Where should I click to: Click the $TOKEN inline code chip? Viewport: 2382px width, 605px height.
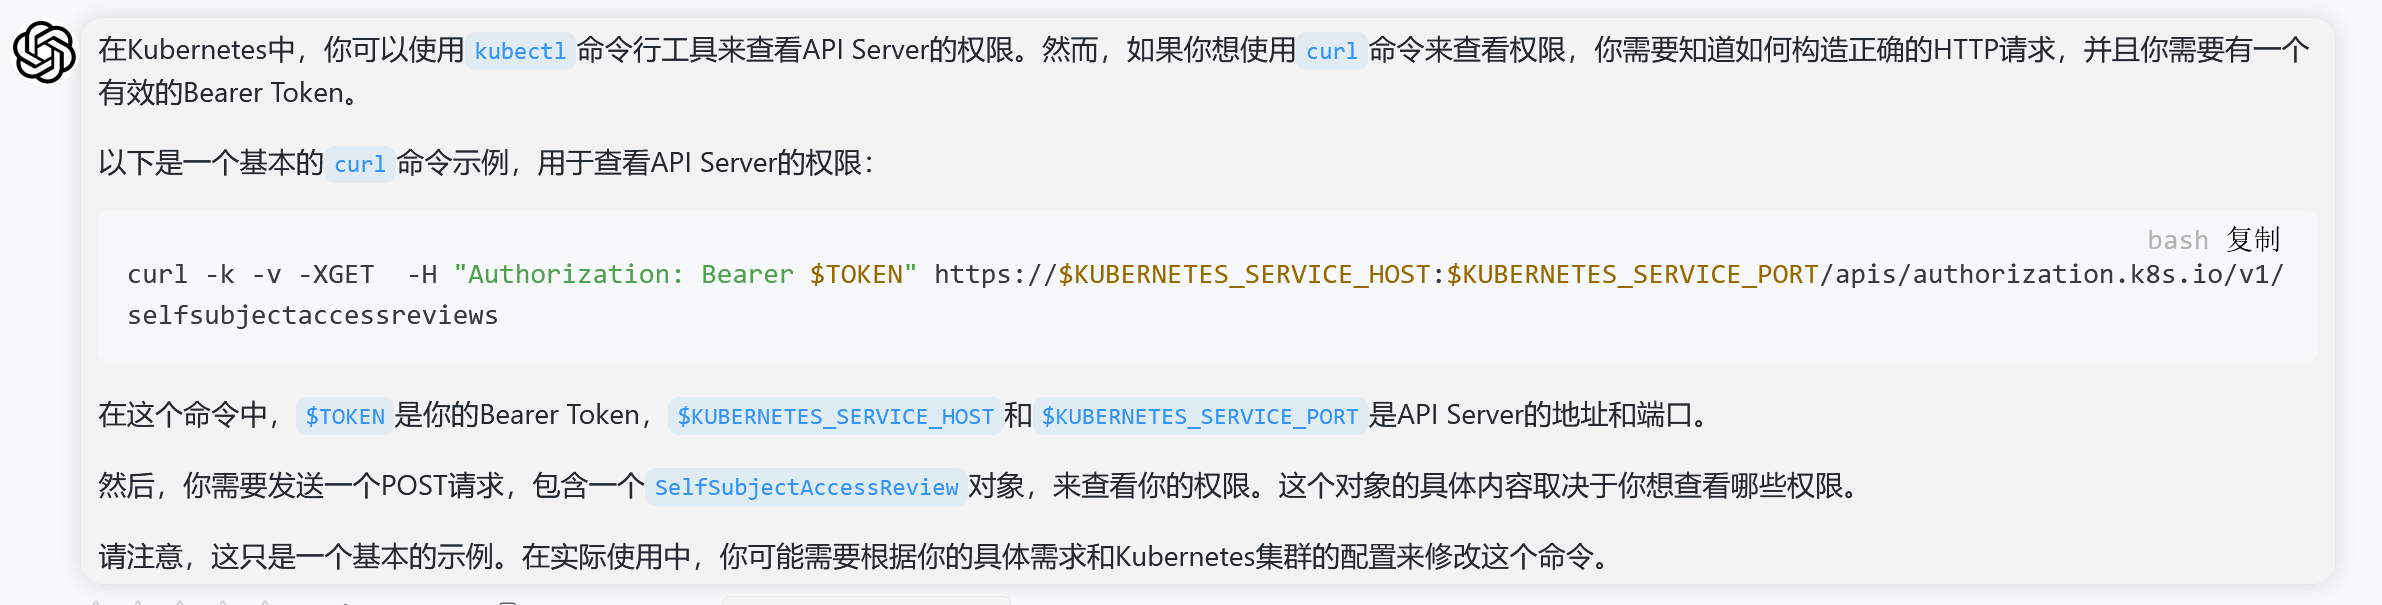tap(345, 416)
